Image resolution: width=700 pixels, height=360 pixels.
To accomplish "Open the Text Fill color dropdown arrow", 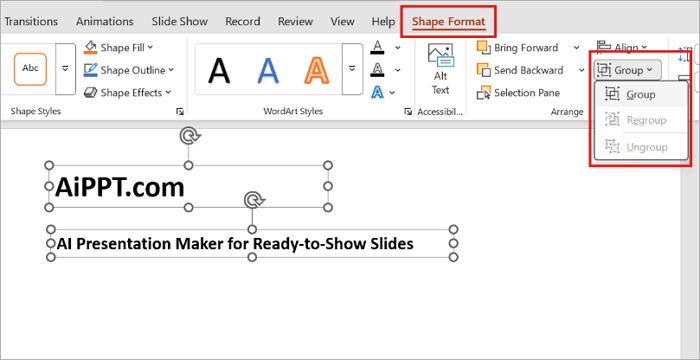I will (397, 47).
